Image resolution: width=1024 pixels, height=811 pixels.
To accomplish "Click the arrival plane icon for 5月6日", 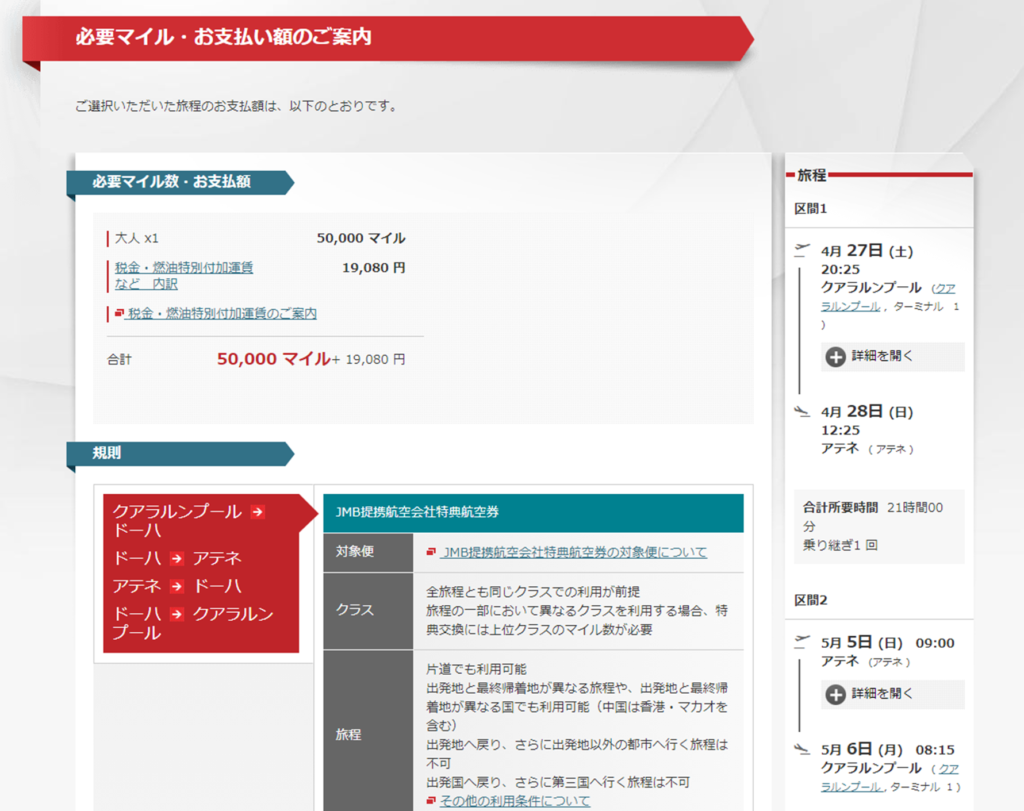I will click(x=801, y=748).
